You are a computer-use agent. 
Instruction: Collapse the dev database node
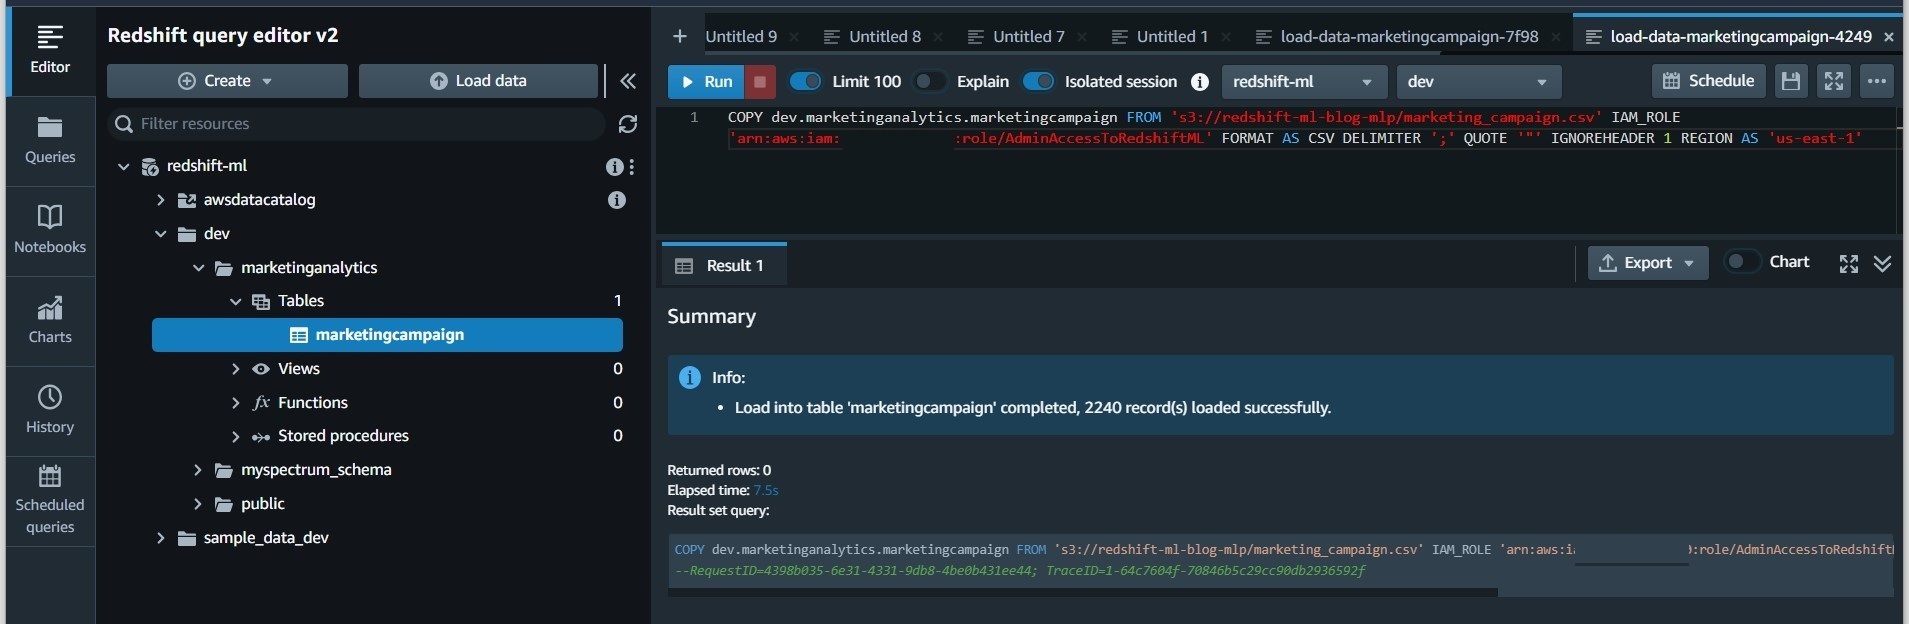(161, 234)
